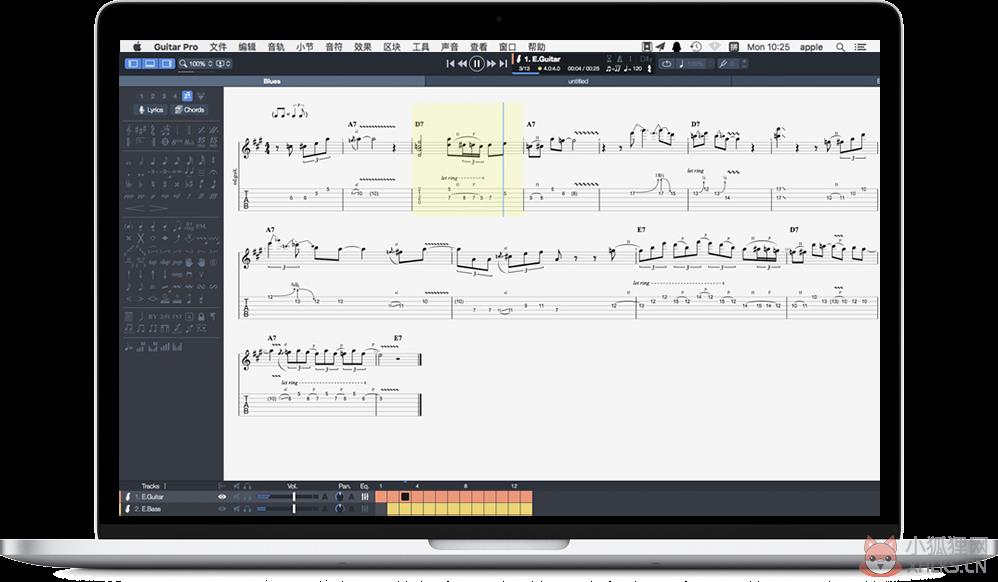Click the 1. E.Guitar track name in toolbar
This screenshot has width=998, height=582.
coord(541,59)
